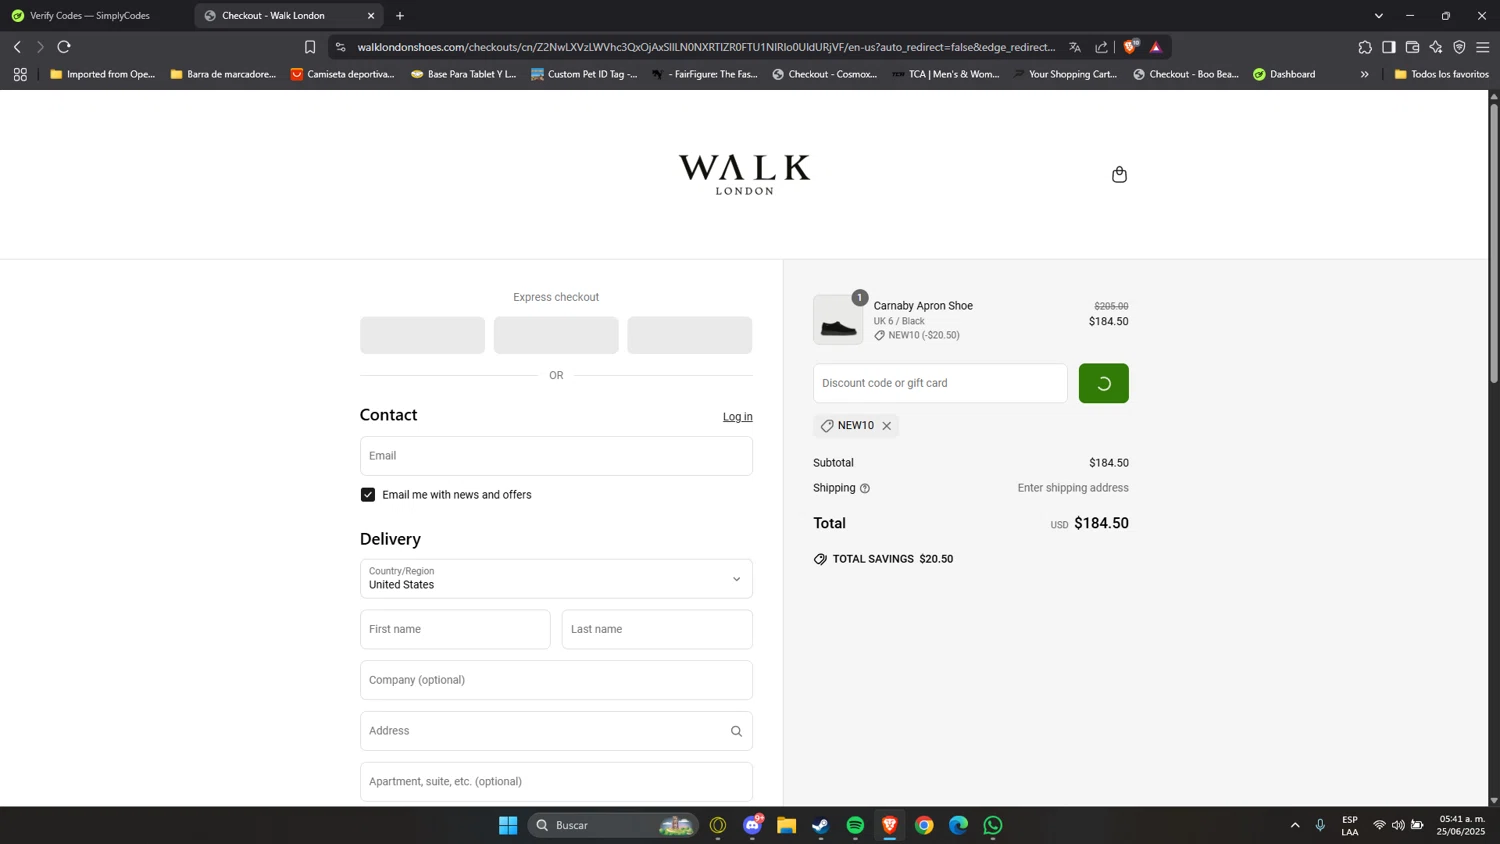Open the shopping bag cart icon
1500x844 pixels.
pos(1119,174)
